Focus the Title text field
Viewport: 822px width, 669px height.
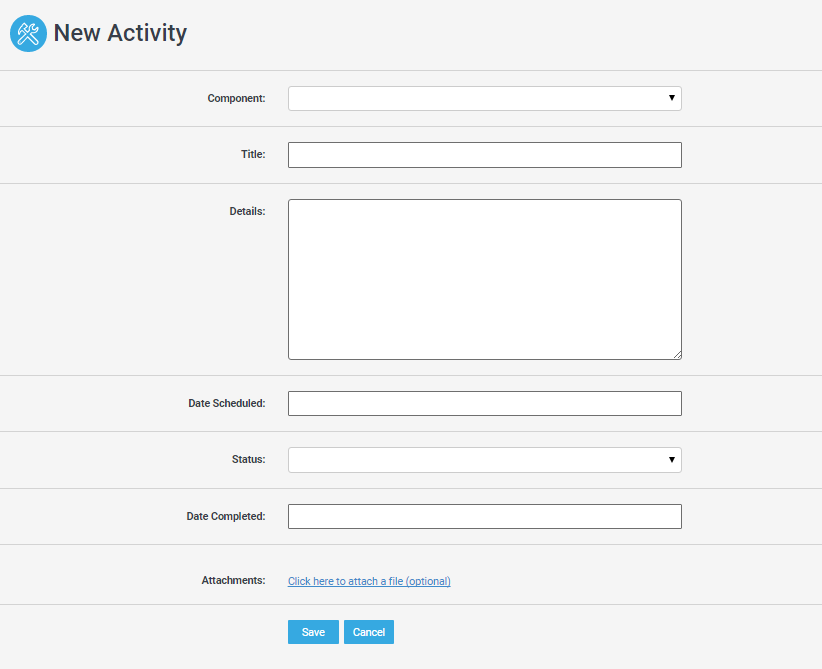484,155
